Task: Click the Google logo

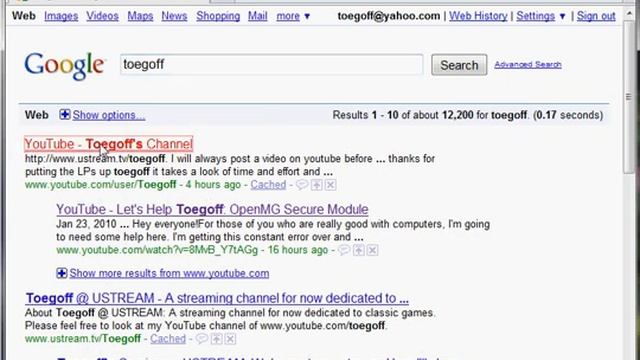Action: coord(64,65)
